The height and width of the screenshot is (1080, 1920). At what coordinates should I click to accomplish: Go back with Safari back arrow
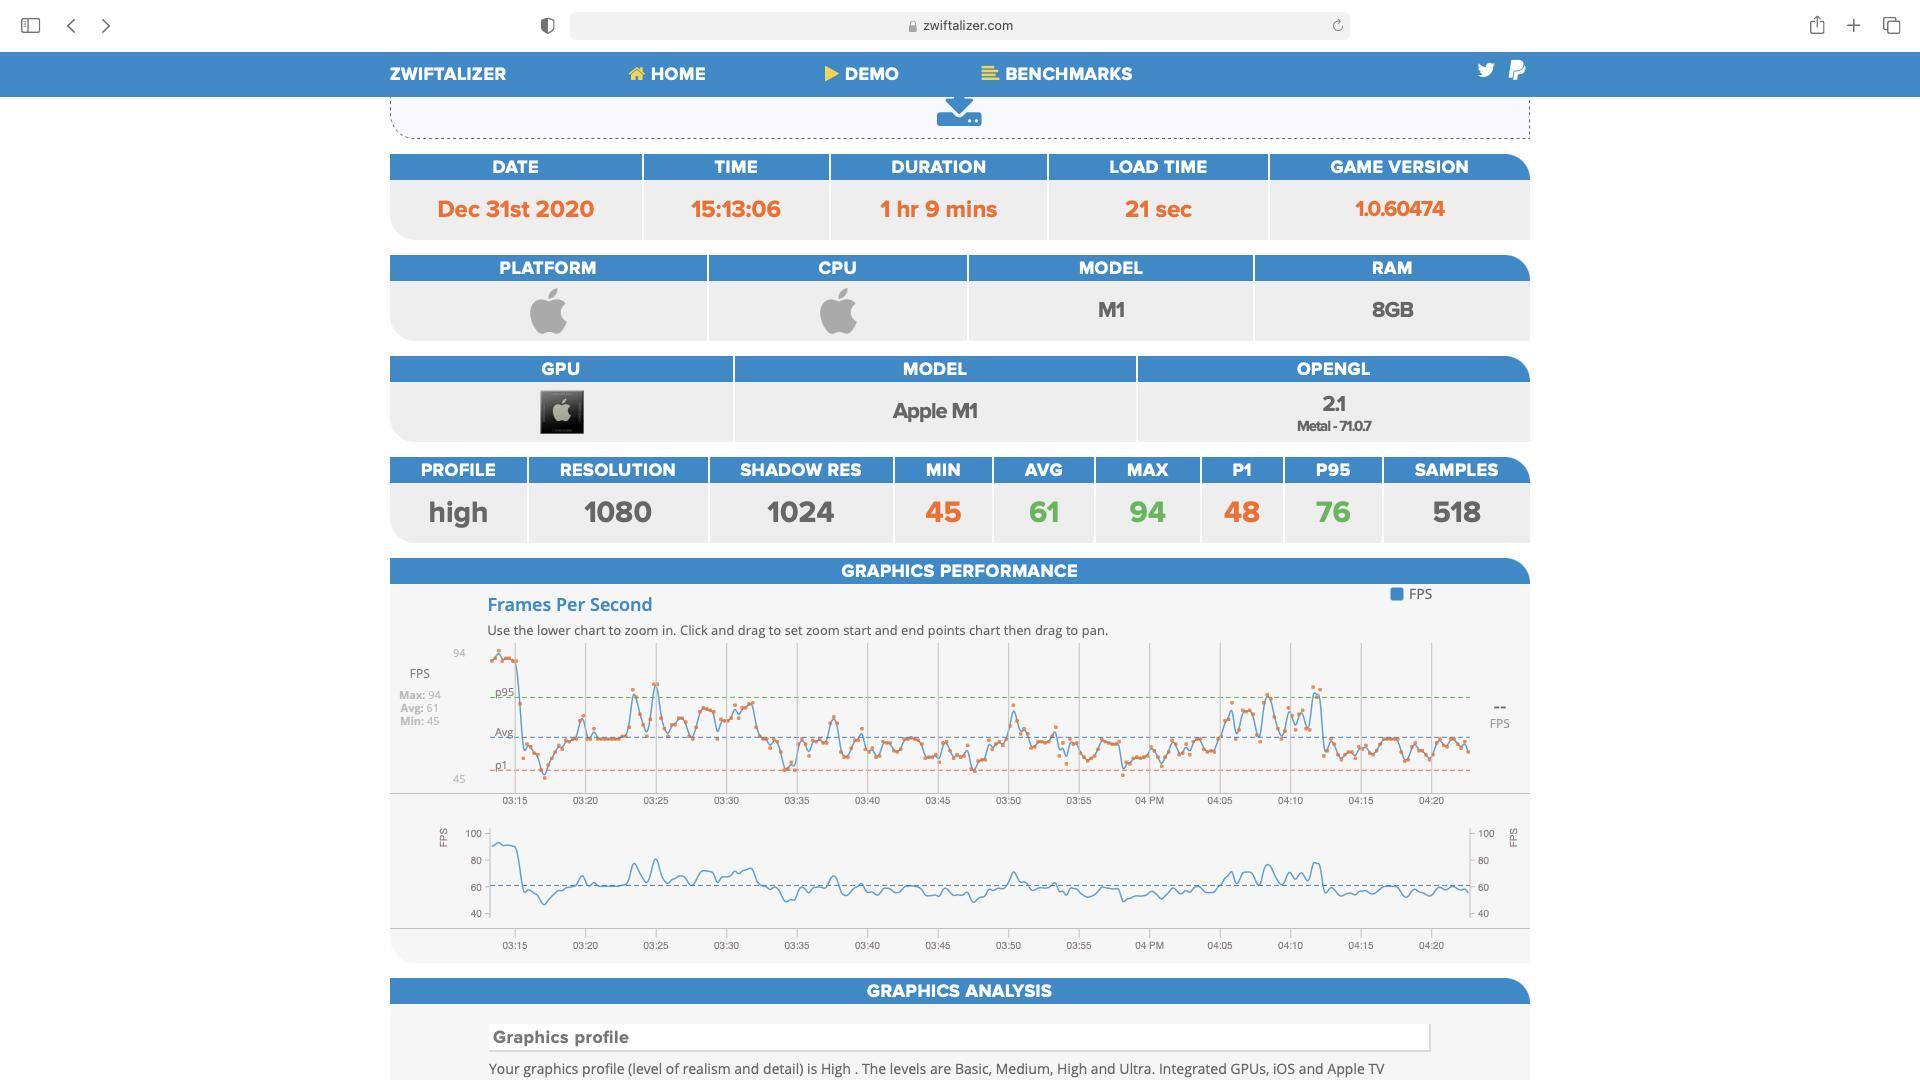tap(71, 26)
